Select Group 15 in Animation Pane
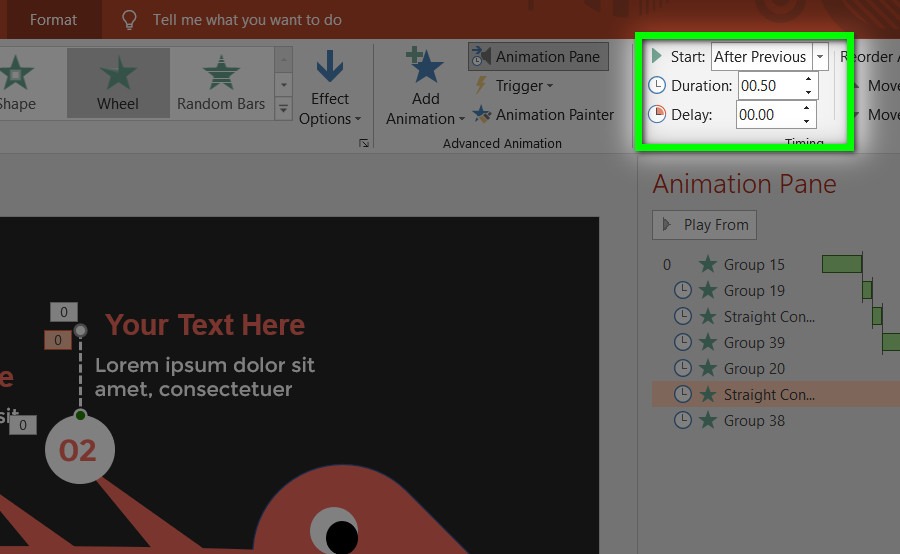This screenshot has height=554, width=900. coord(754,265)
